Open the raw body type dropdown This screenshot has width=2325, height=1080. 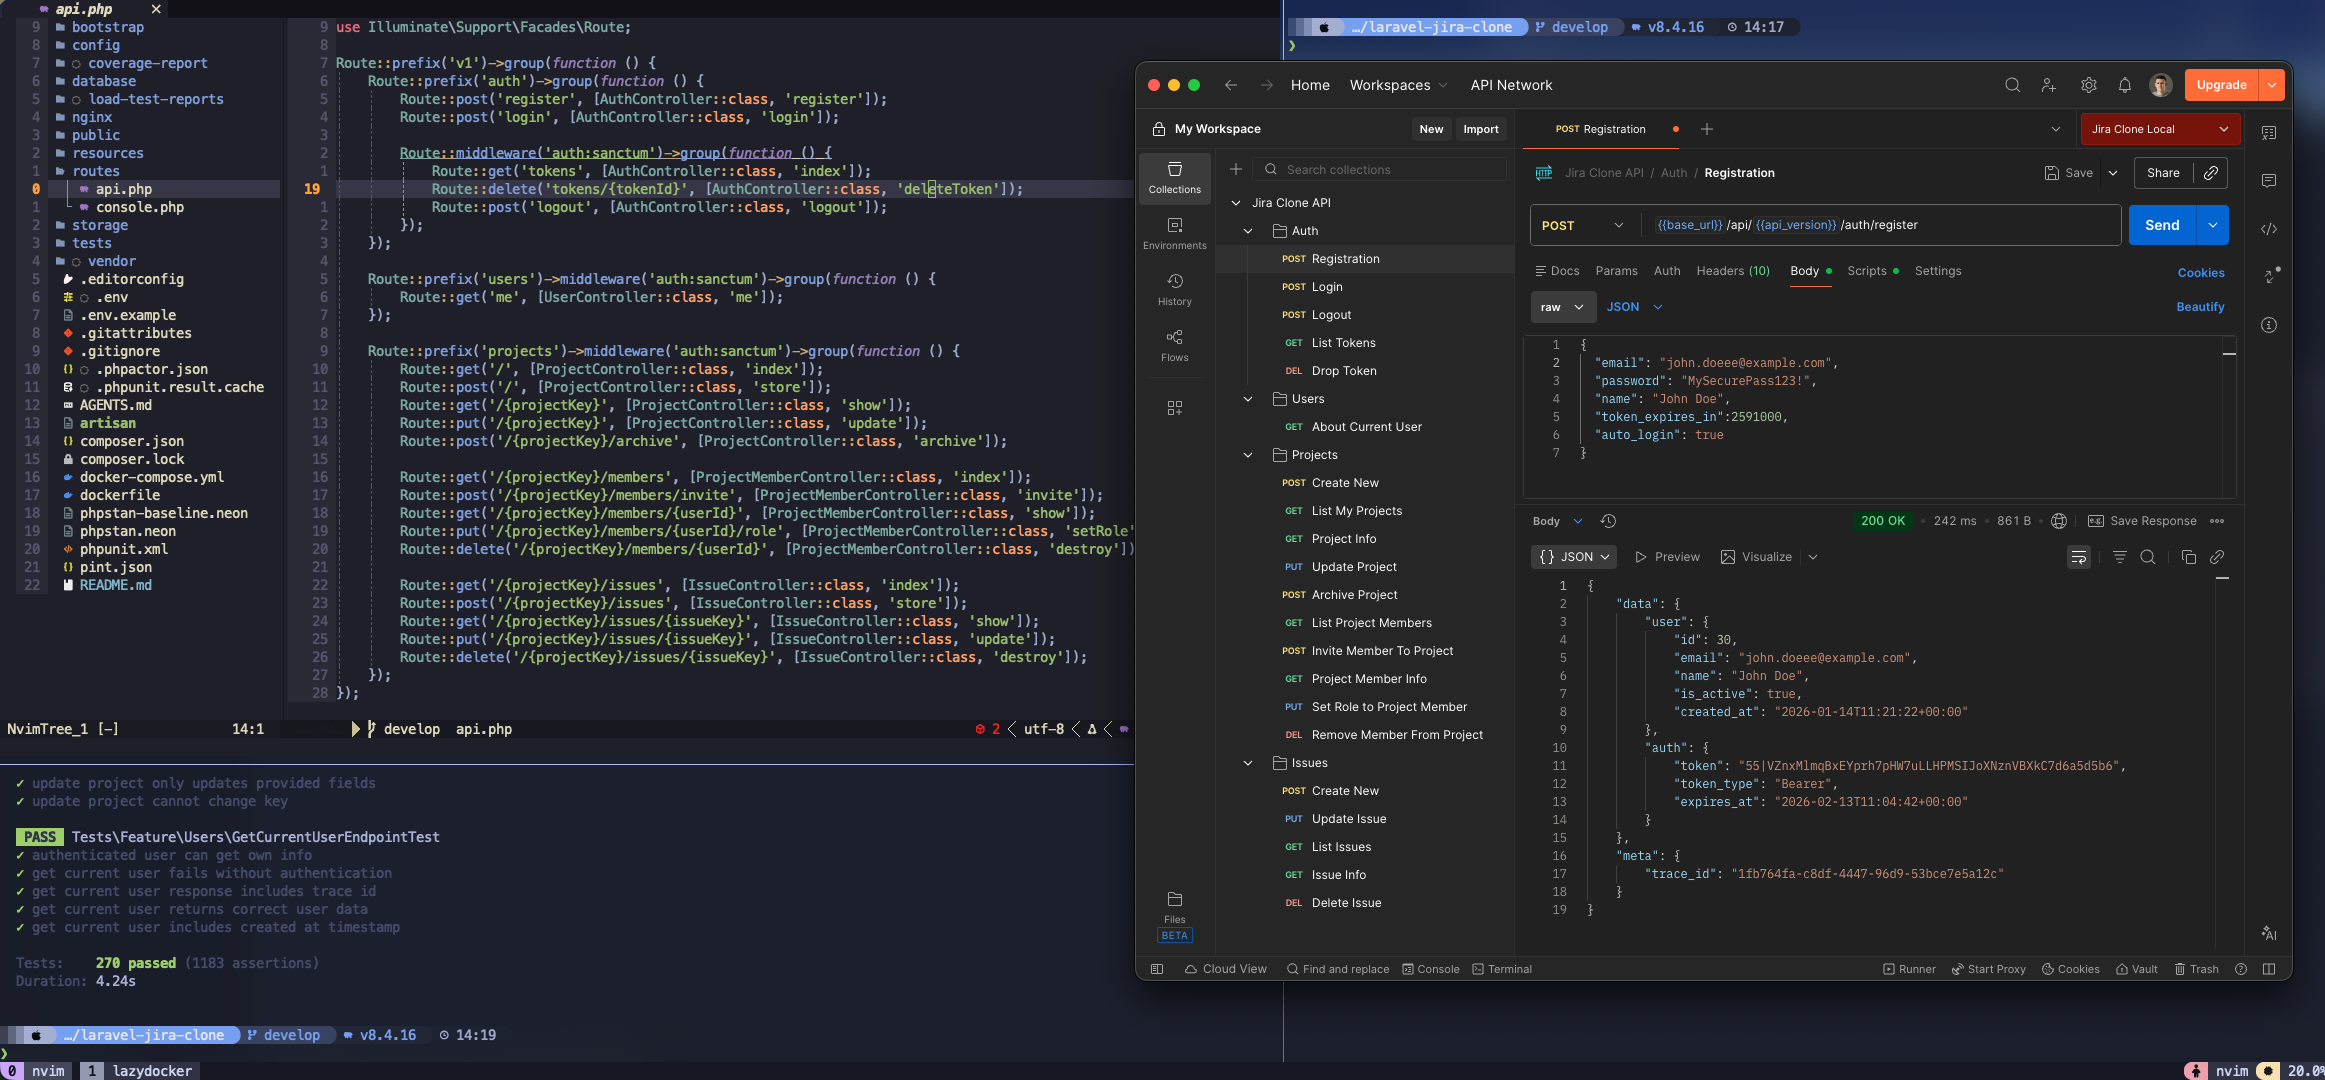tap(1561, 307)
